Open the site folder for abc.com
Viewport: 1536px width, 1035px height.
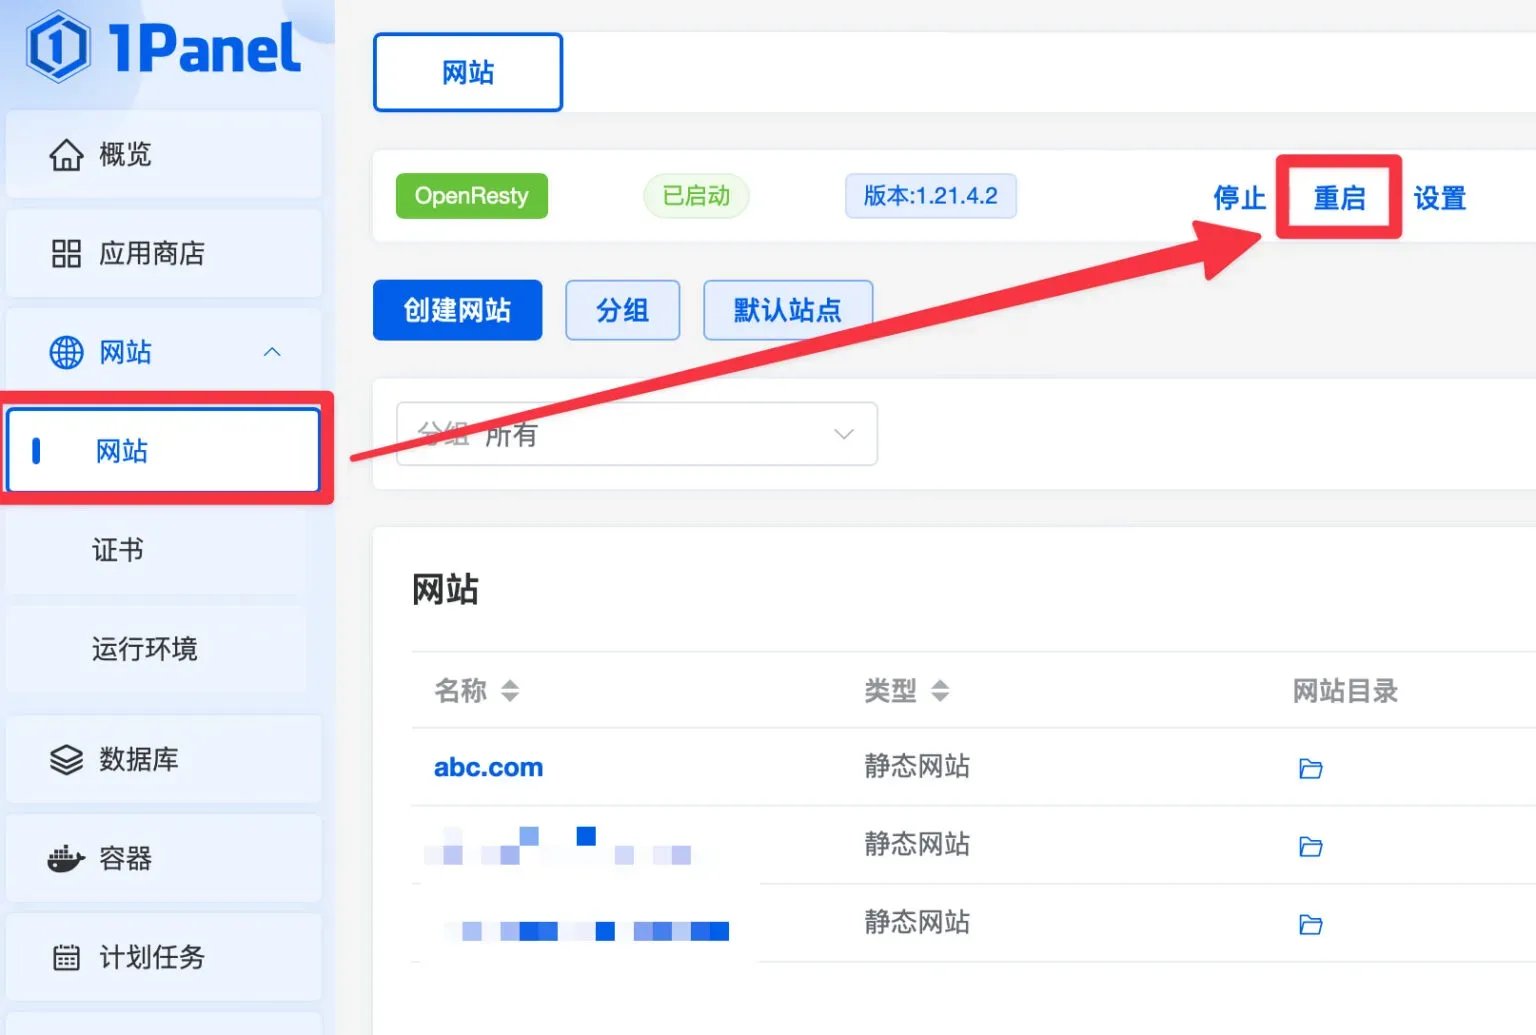point(1311,768)
